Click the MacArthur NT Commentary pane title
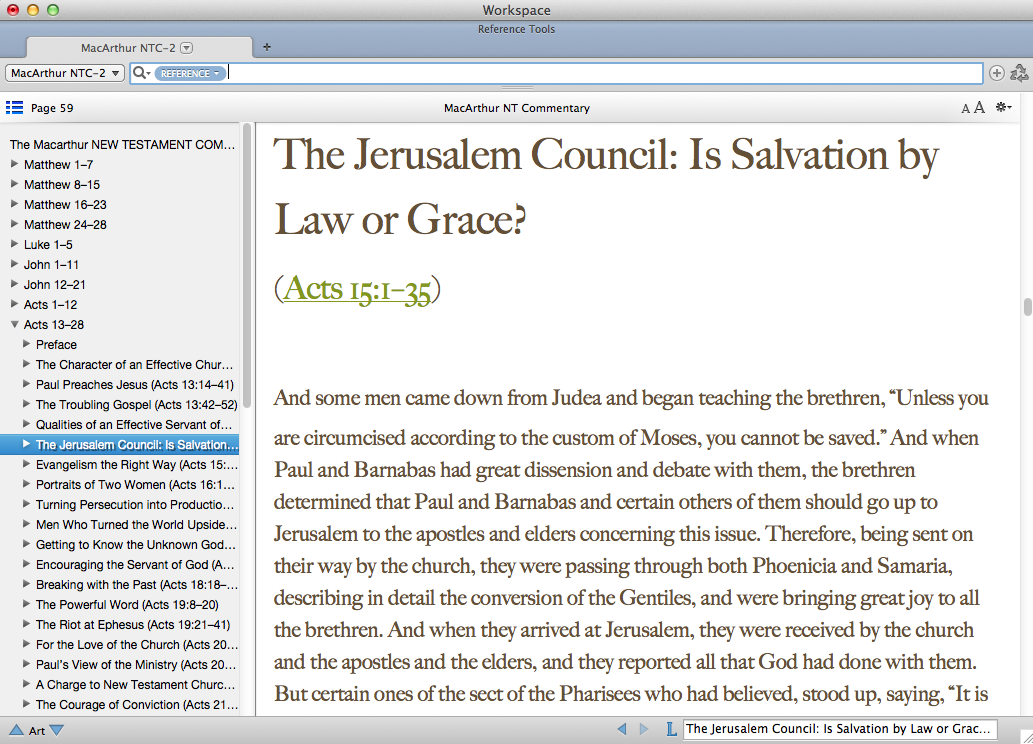 pyautogui.click(x=516, y=108)
